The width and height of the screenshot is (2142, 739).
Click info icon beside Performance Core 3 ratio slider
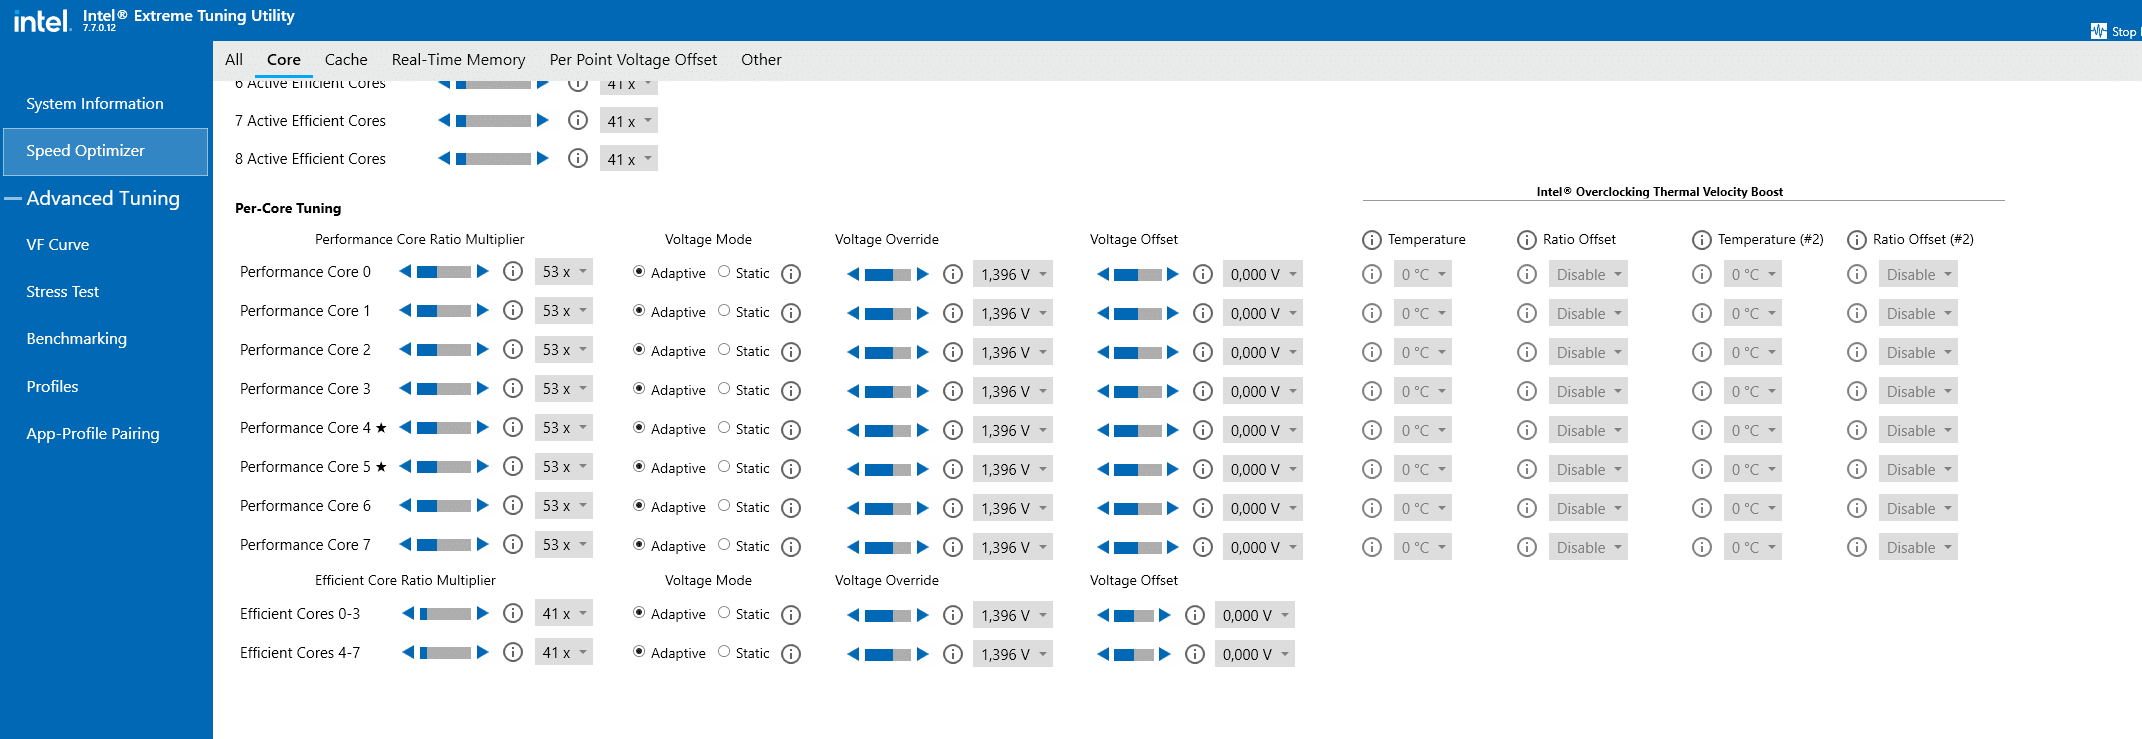[x=513, y=388]
